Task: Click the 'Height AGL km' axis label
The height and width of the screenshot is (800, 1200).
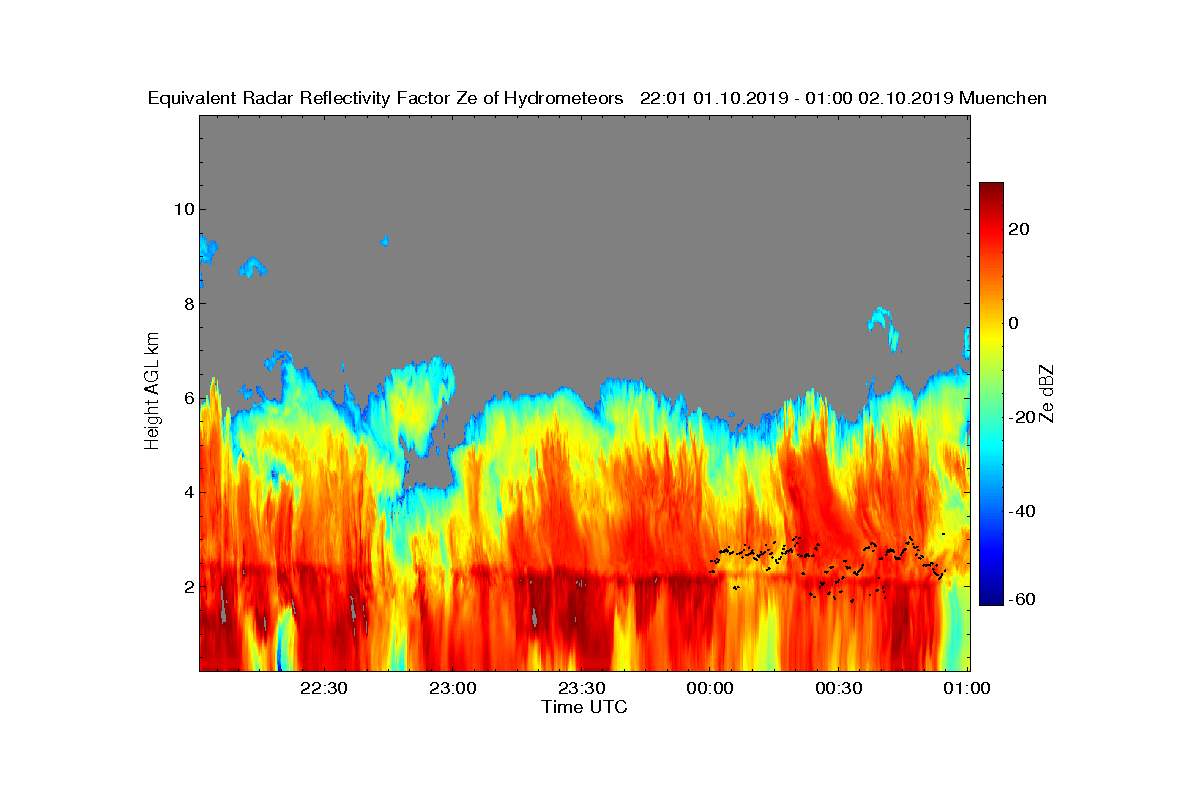Action: pos(152,393)
